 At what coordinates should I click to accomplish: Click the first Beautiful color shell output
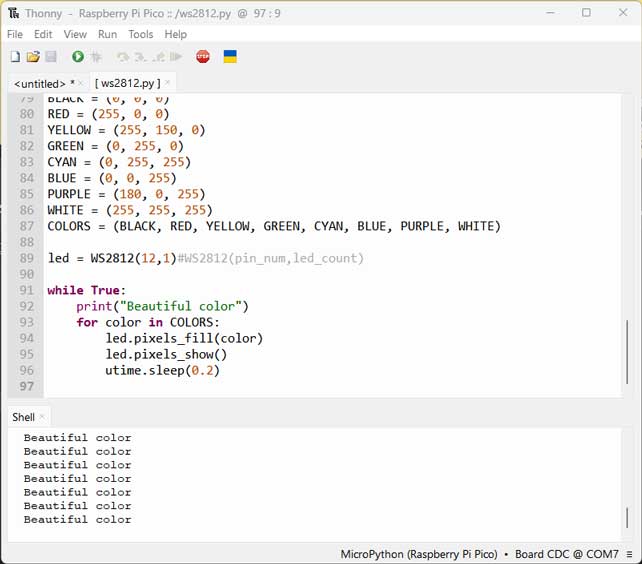pyautogui.click(x=77, y=438)
